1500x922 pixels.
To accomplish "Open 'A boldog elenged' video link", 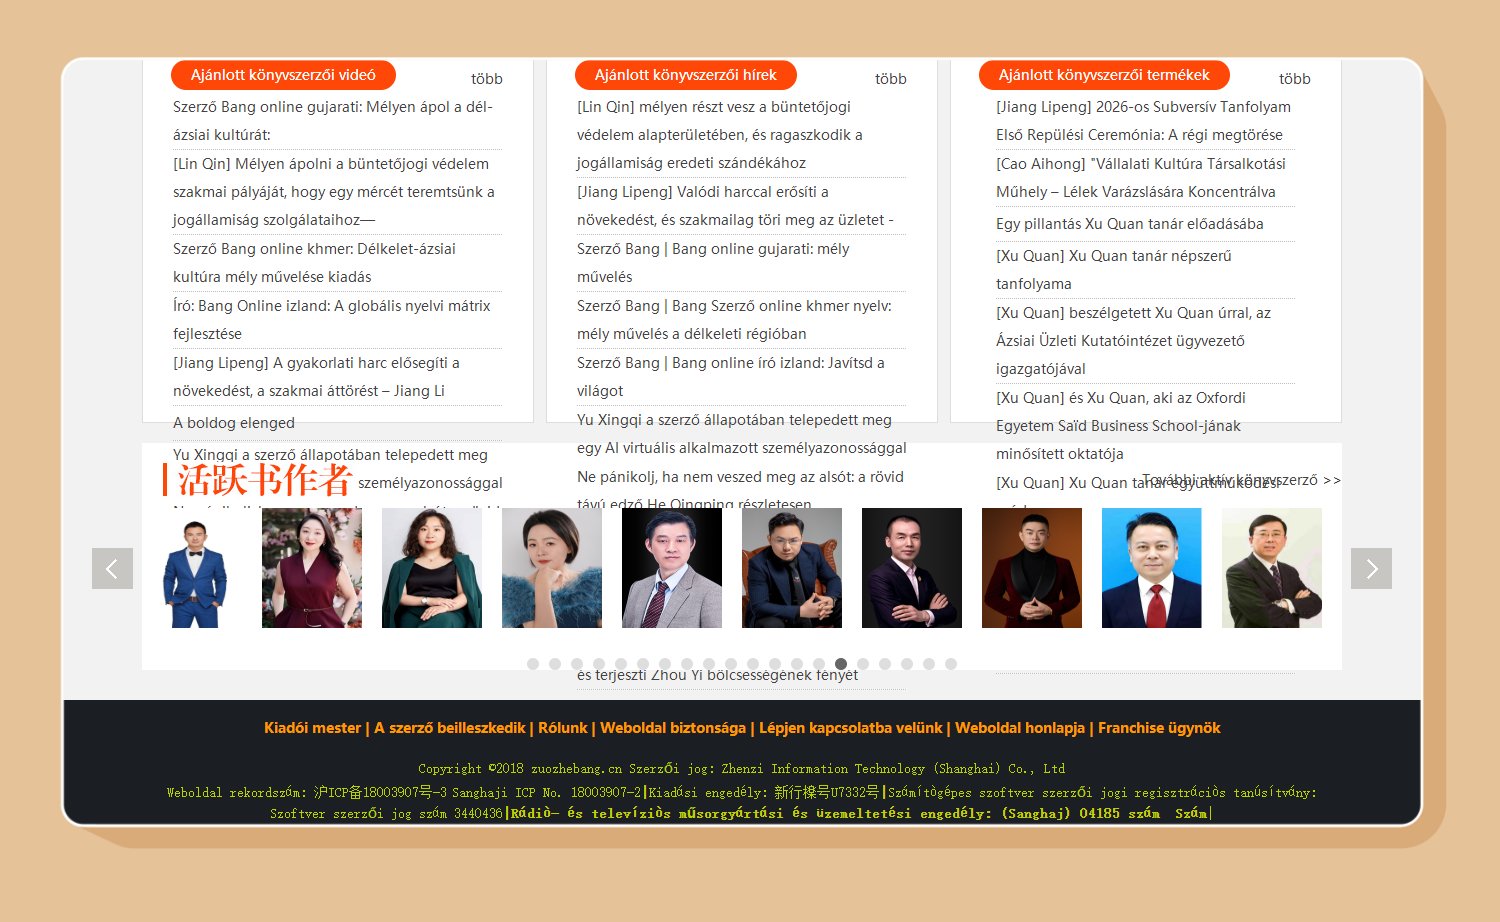I will coord(234,423).
